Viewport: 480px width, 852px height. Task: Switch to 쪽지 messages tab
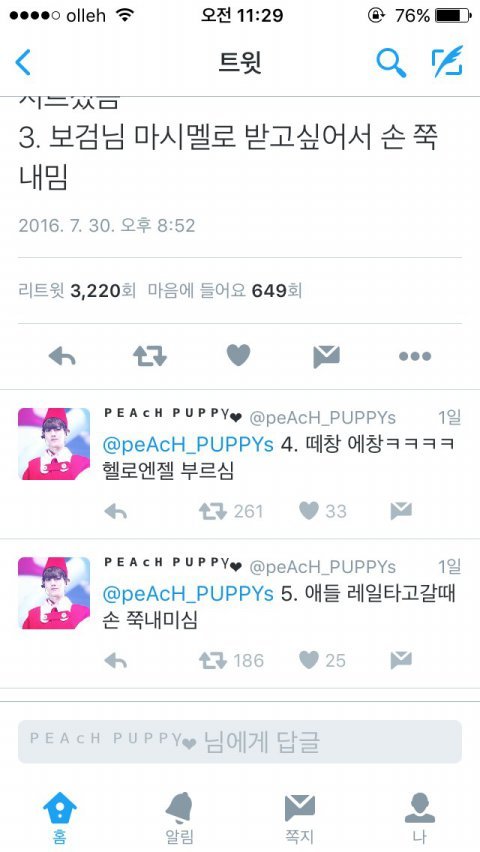(300, 818)
